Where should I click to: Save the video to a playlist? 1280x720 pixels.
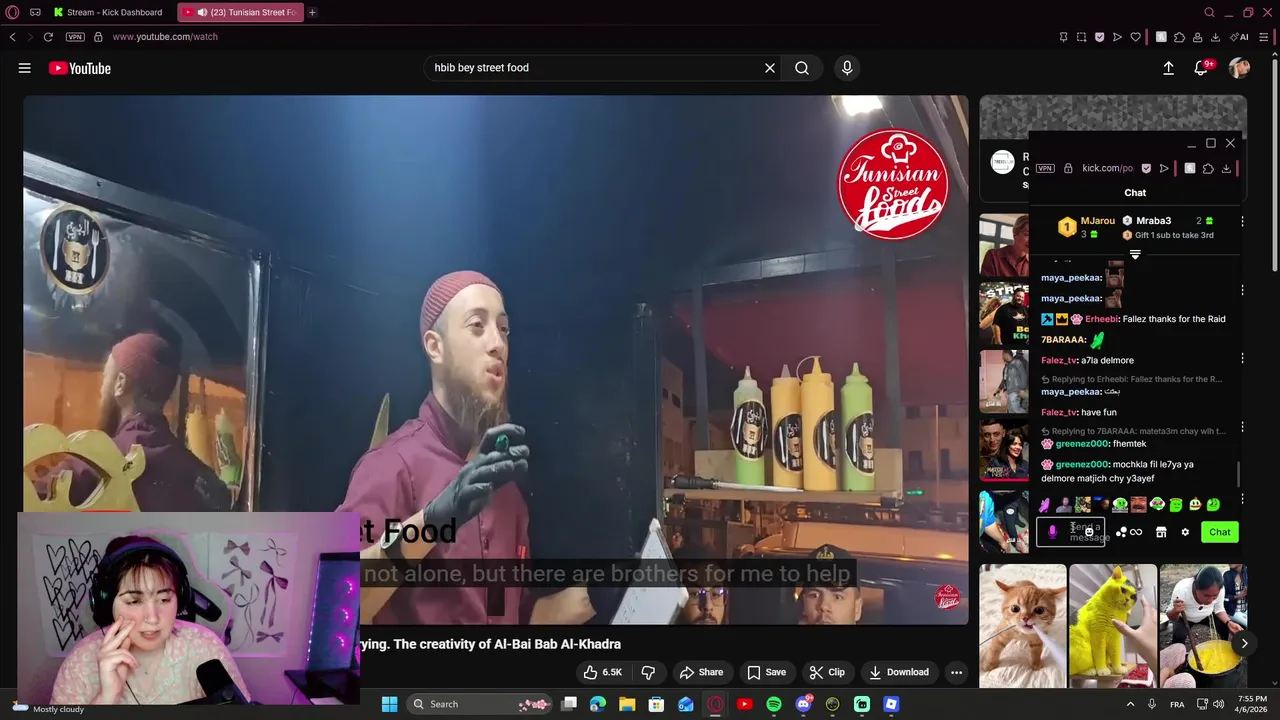pos(767,672)
